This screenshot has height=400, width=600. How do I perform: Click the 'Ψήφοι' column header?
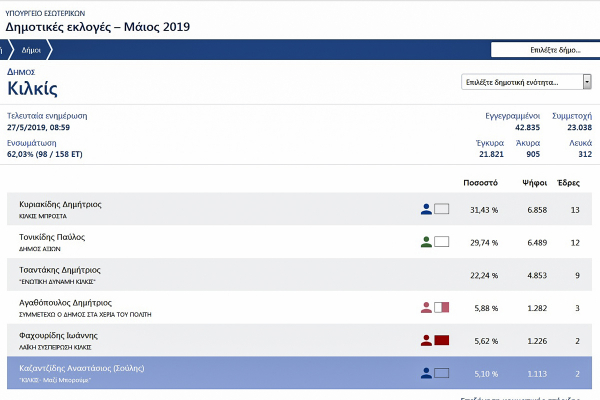pyautogui.click(x=534, y=183)
